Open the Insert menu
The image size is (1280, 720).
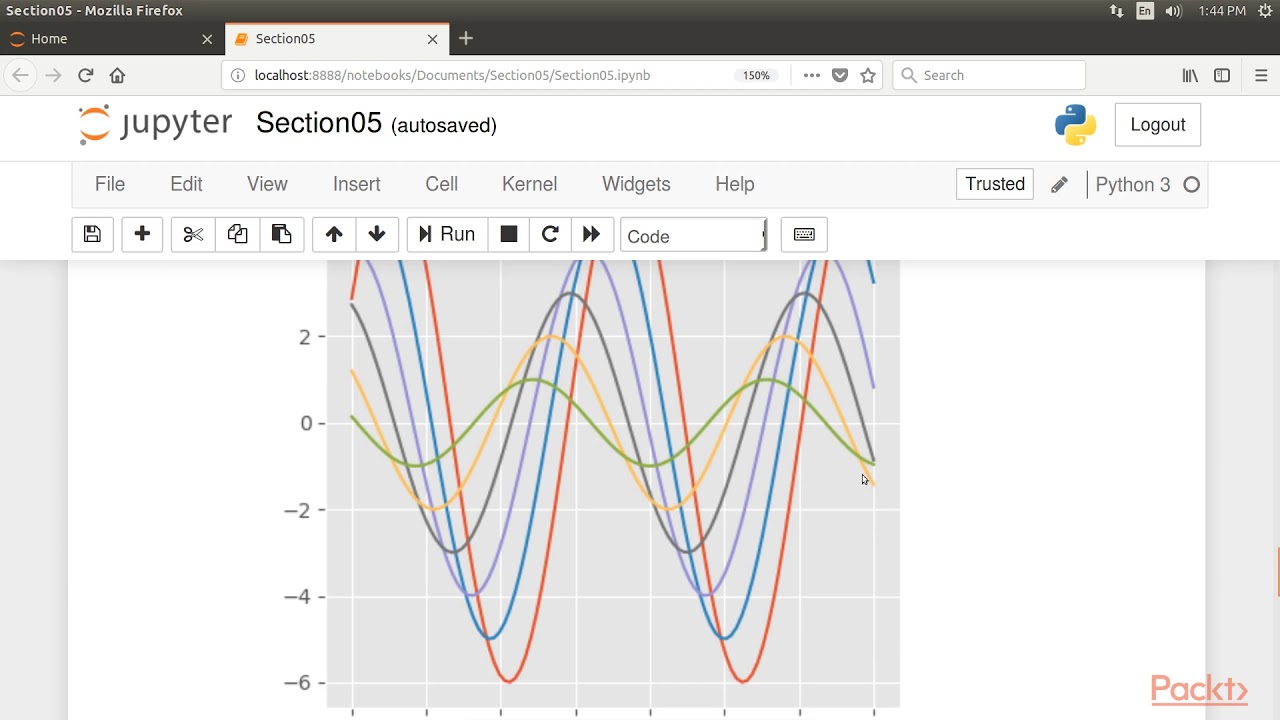tap(357, 184)
